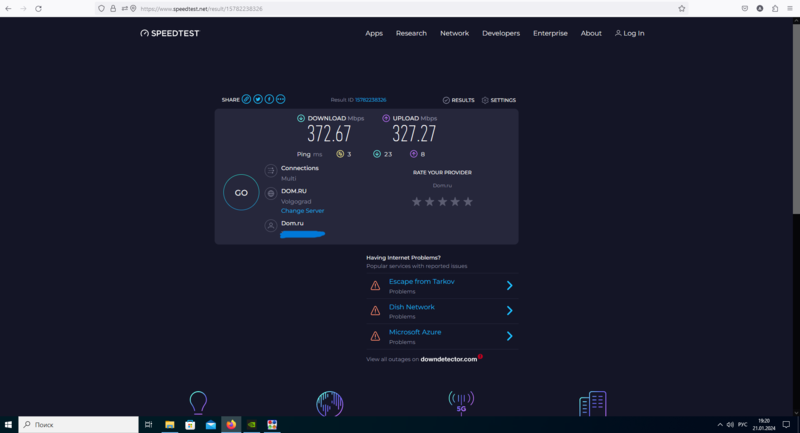Go to Speedtest home via logo
The height and width of the screenshot is (433, 800).
tap(170, 33)
